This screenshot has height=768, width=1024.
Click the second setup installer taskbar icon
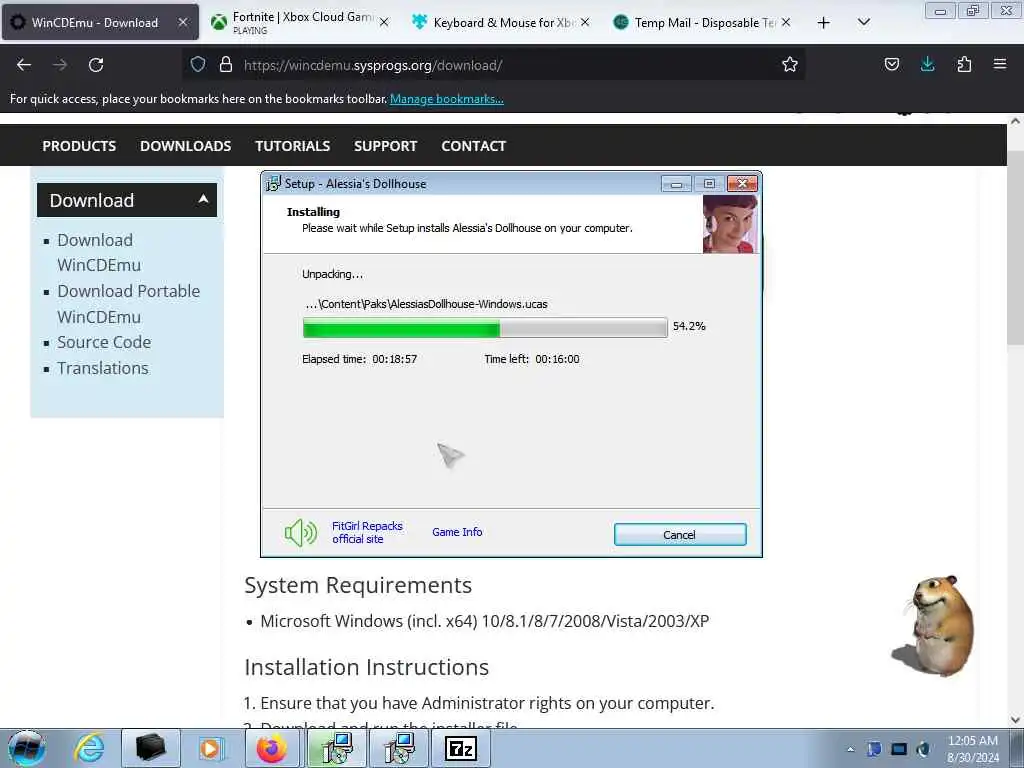click(x=399, y=748)
